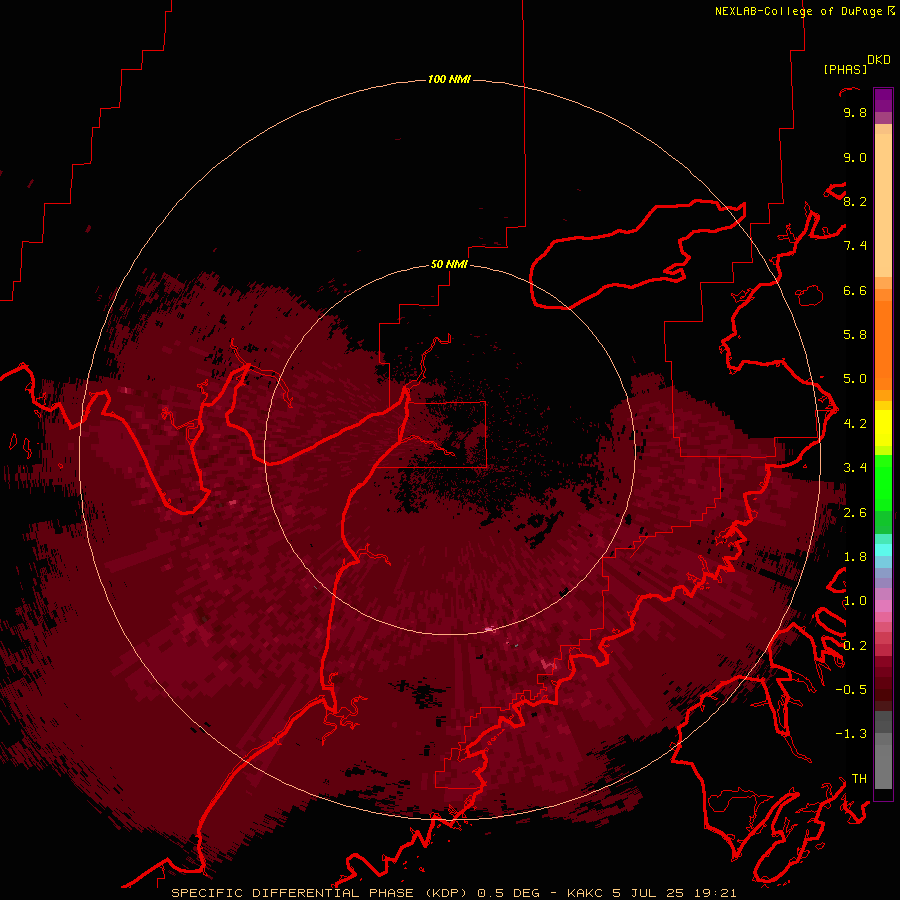Click the 0.2 scale label
900x900 pixels.
tap(855, 646)
